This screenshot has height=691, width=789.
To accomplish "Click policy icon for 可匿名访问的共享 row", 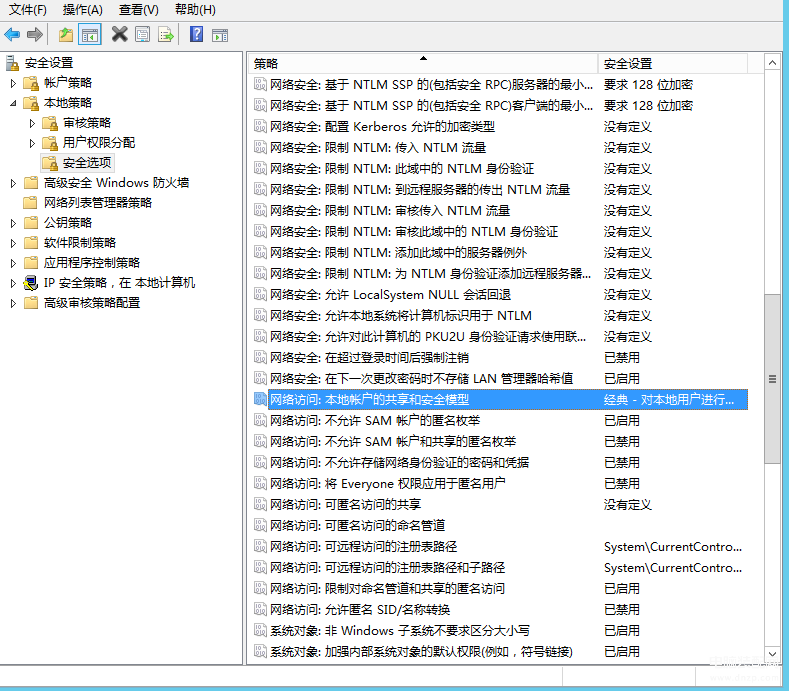I will (x=260, y=504).
